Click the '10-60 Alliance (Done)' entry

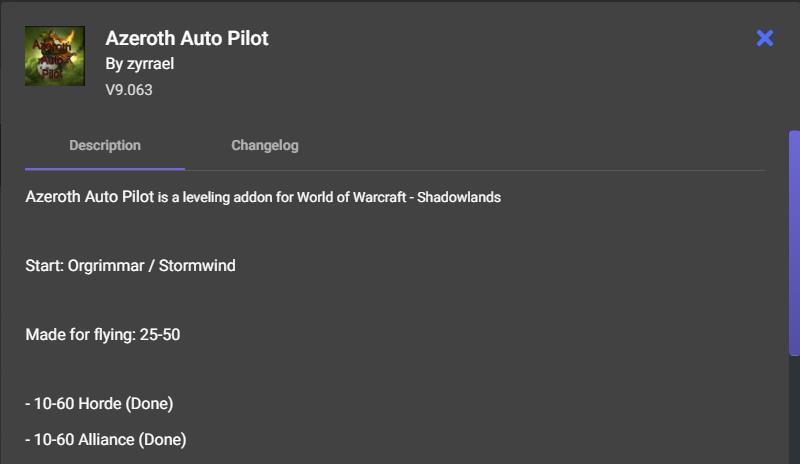(x=106, y=439)
